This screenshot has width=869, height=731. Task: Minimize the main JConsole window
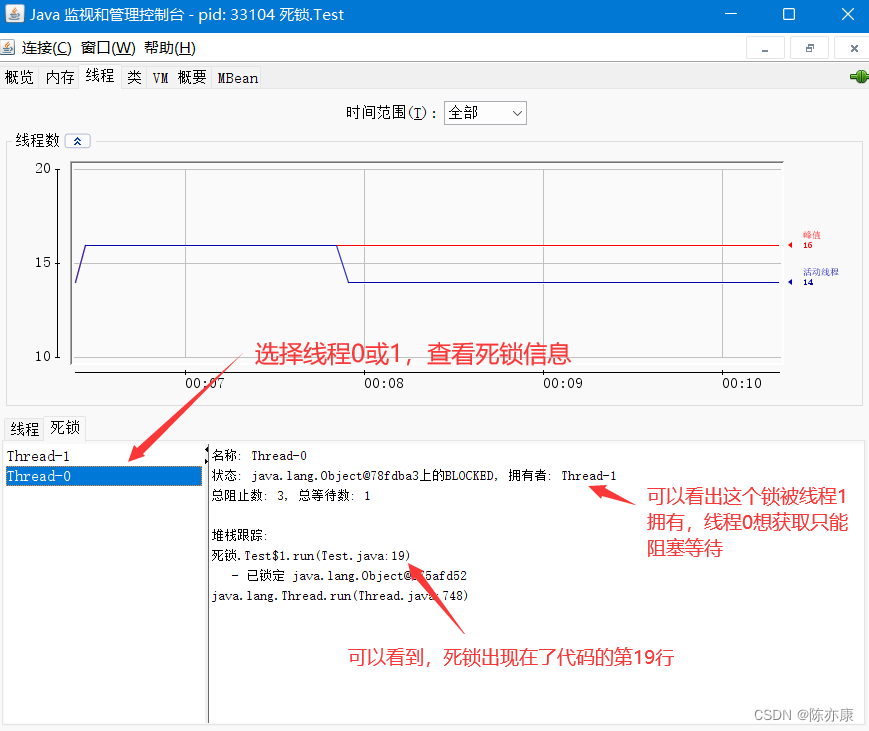[x=731, y=14]
